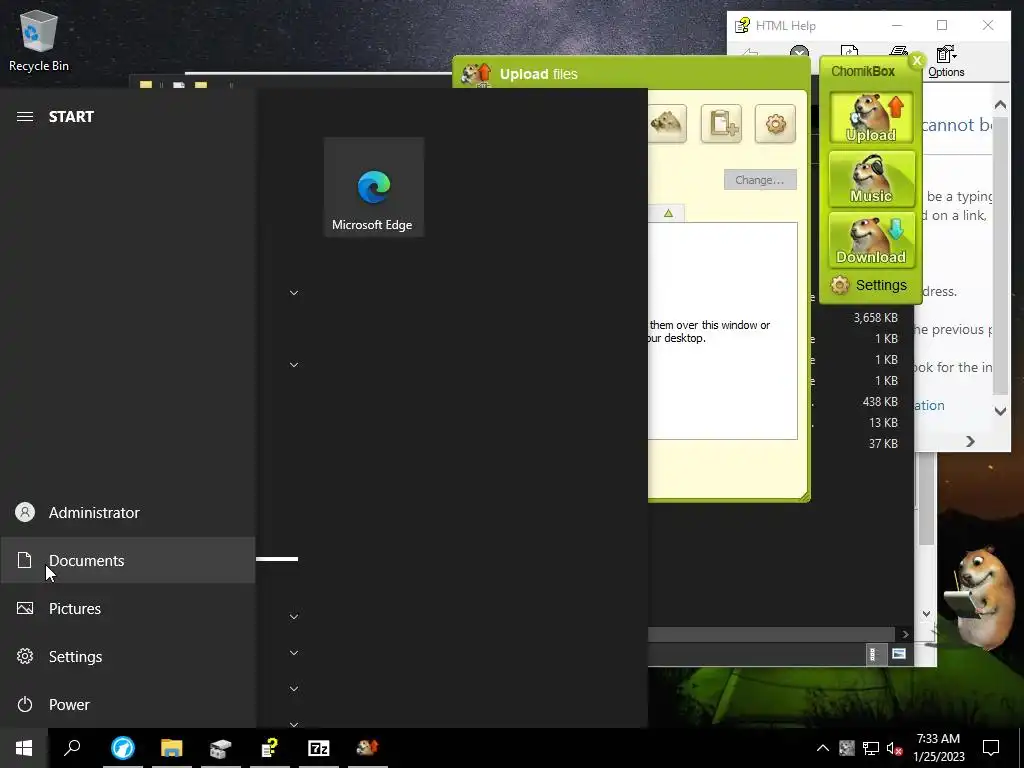The width and height of the screenshot is (1024, 768).
Task: Click the Refresh icon in HTML Help toolbar
Action: pyautogui.click(x=849, y=52)
